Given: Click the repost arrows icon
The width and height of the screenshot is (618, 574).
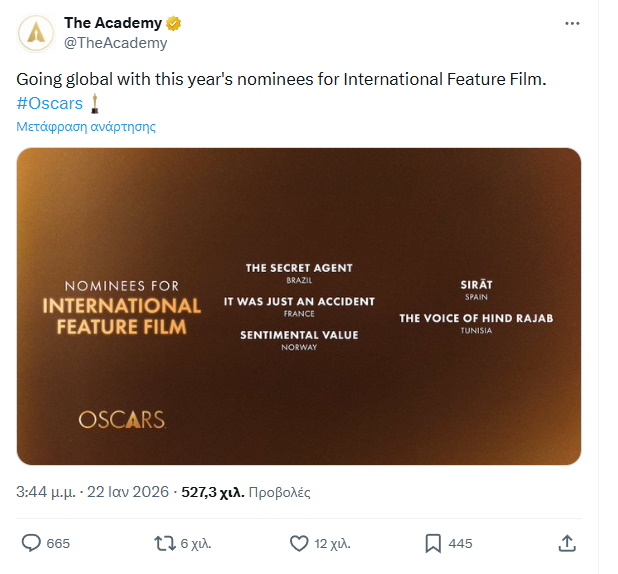Looking at the screenshot, I should coord(165,543).
